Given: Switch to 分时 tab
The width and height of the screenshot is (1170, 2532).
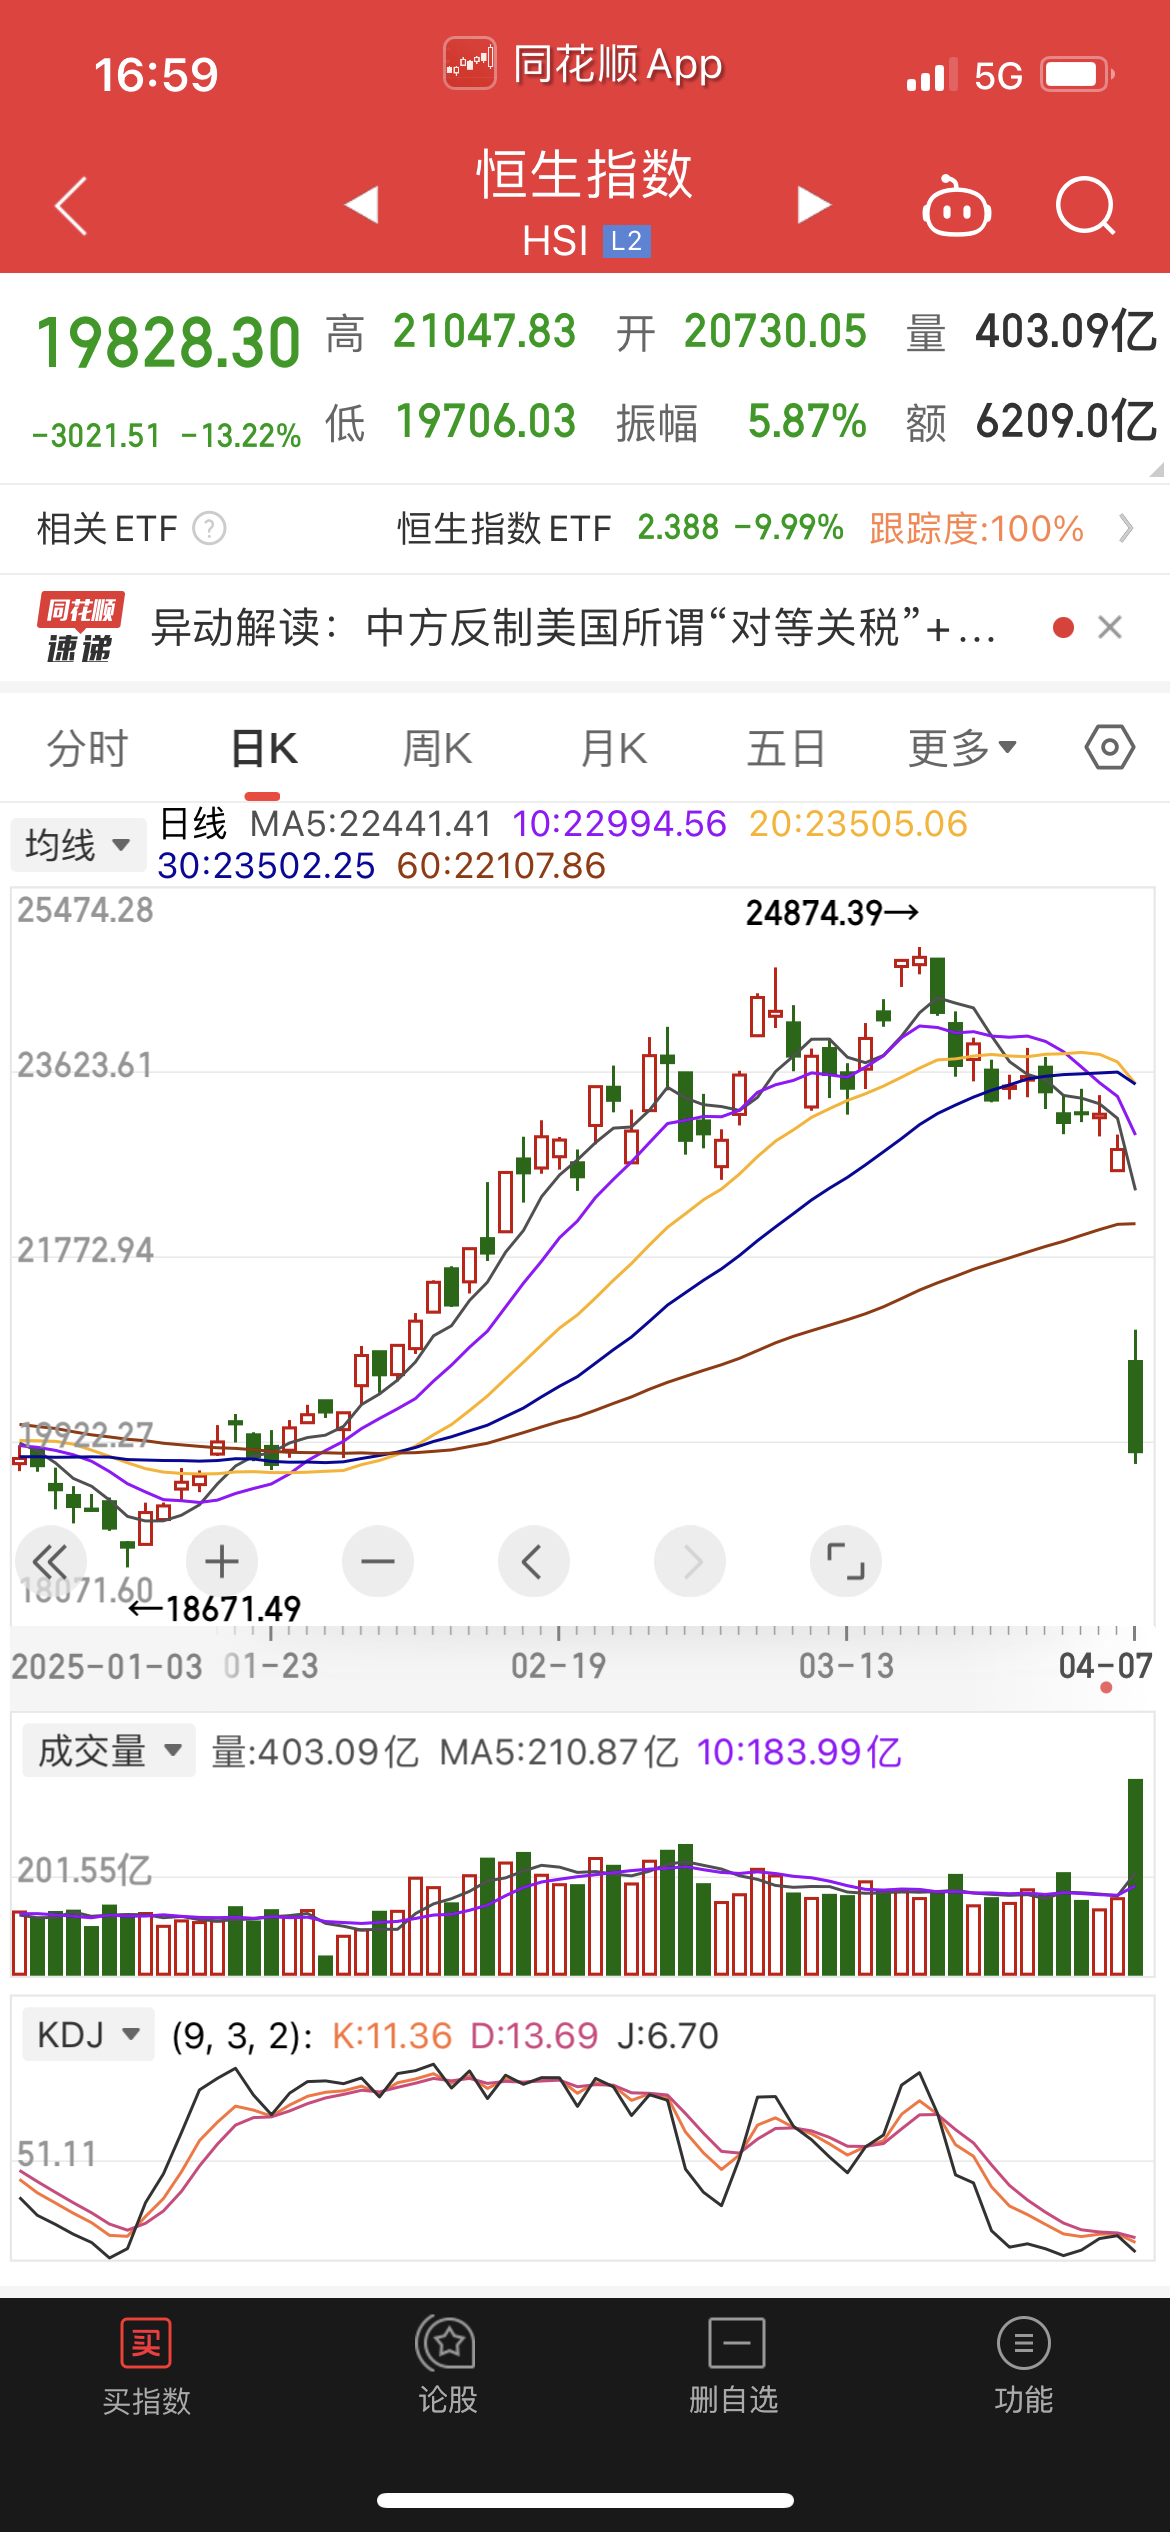Looking at the screenshot, I should tap(88, 748).
